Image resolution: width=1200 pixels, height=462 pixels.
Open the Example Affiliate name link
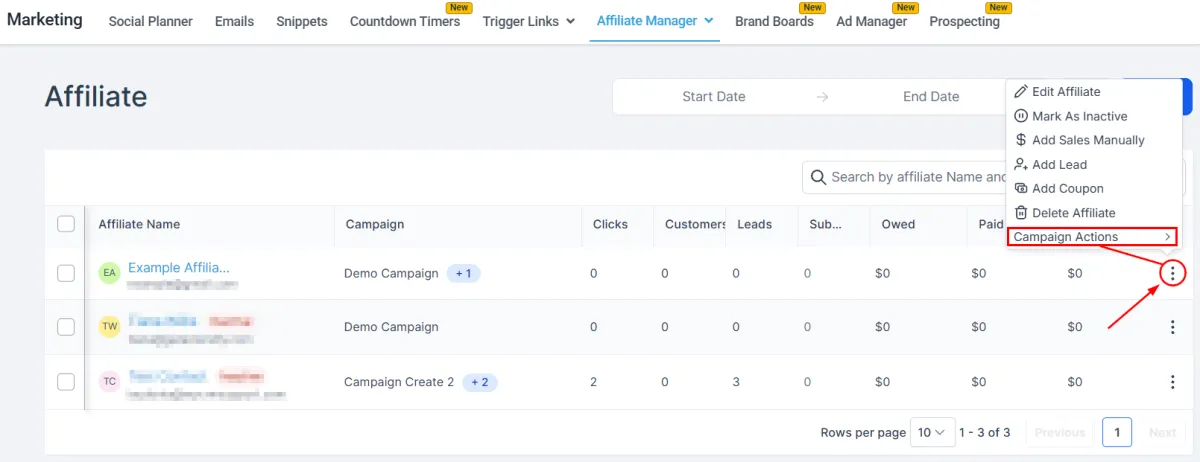(x=179, y=267)
